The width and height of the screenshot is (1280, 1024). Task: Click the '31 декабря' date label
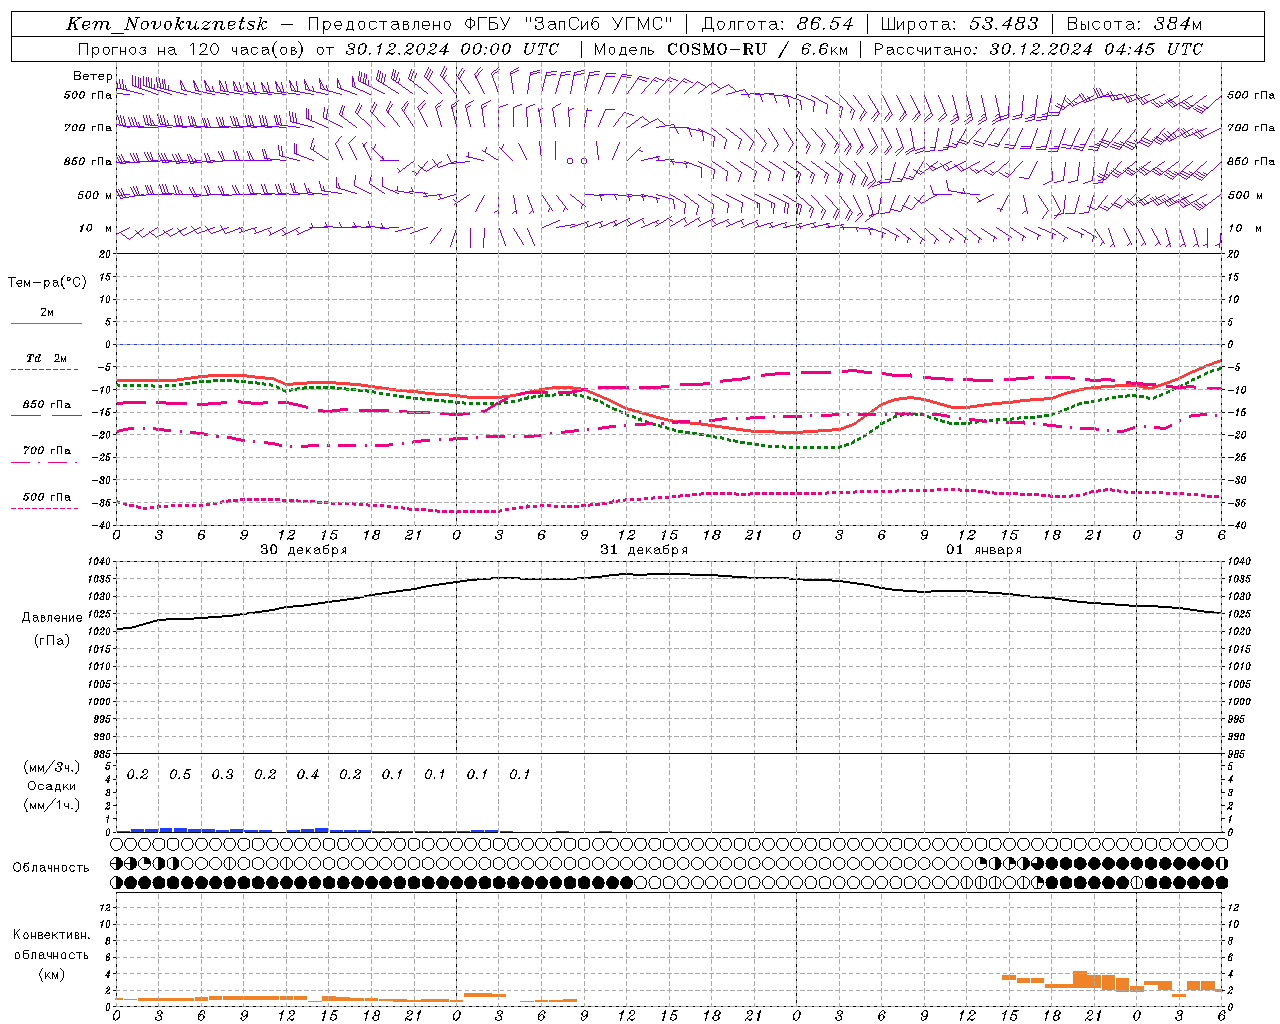pyautogui.click(x=644, y=550)
